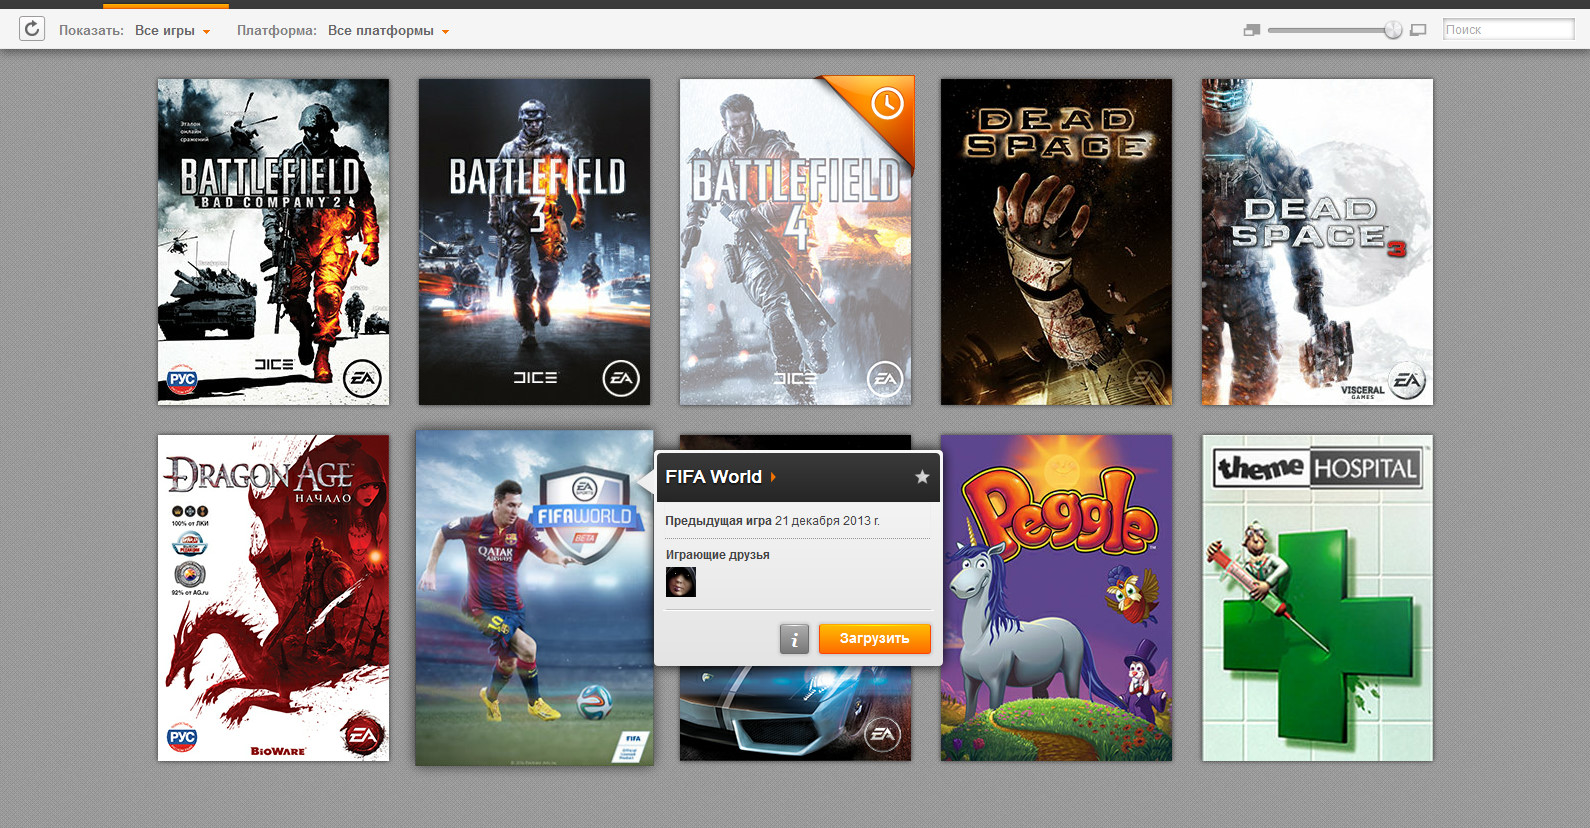Select the Battlefield 4 game cover
This screenshot has width=1590, height=828.
pos(795,242)
